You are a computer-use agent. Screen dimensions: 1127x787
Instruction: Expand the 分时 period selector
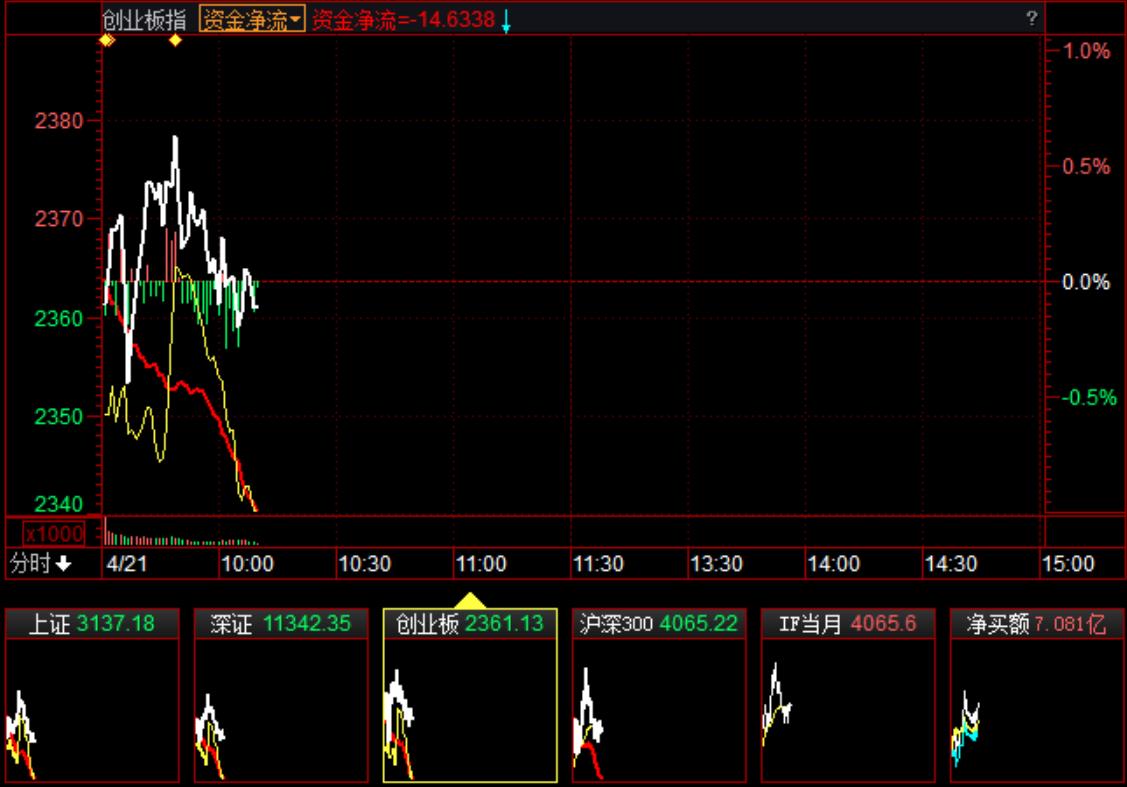[x=41, y=564]
